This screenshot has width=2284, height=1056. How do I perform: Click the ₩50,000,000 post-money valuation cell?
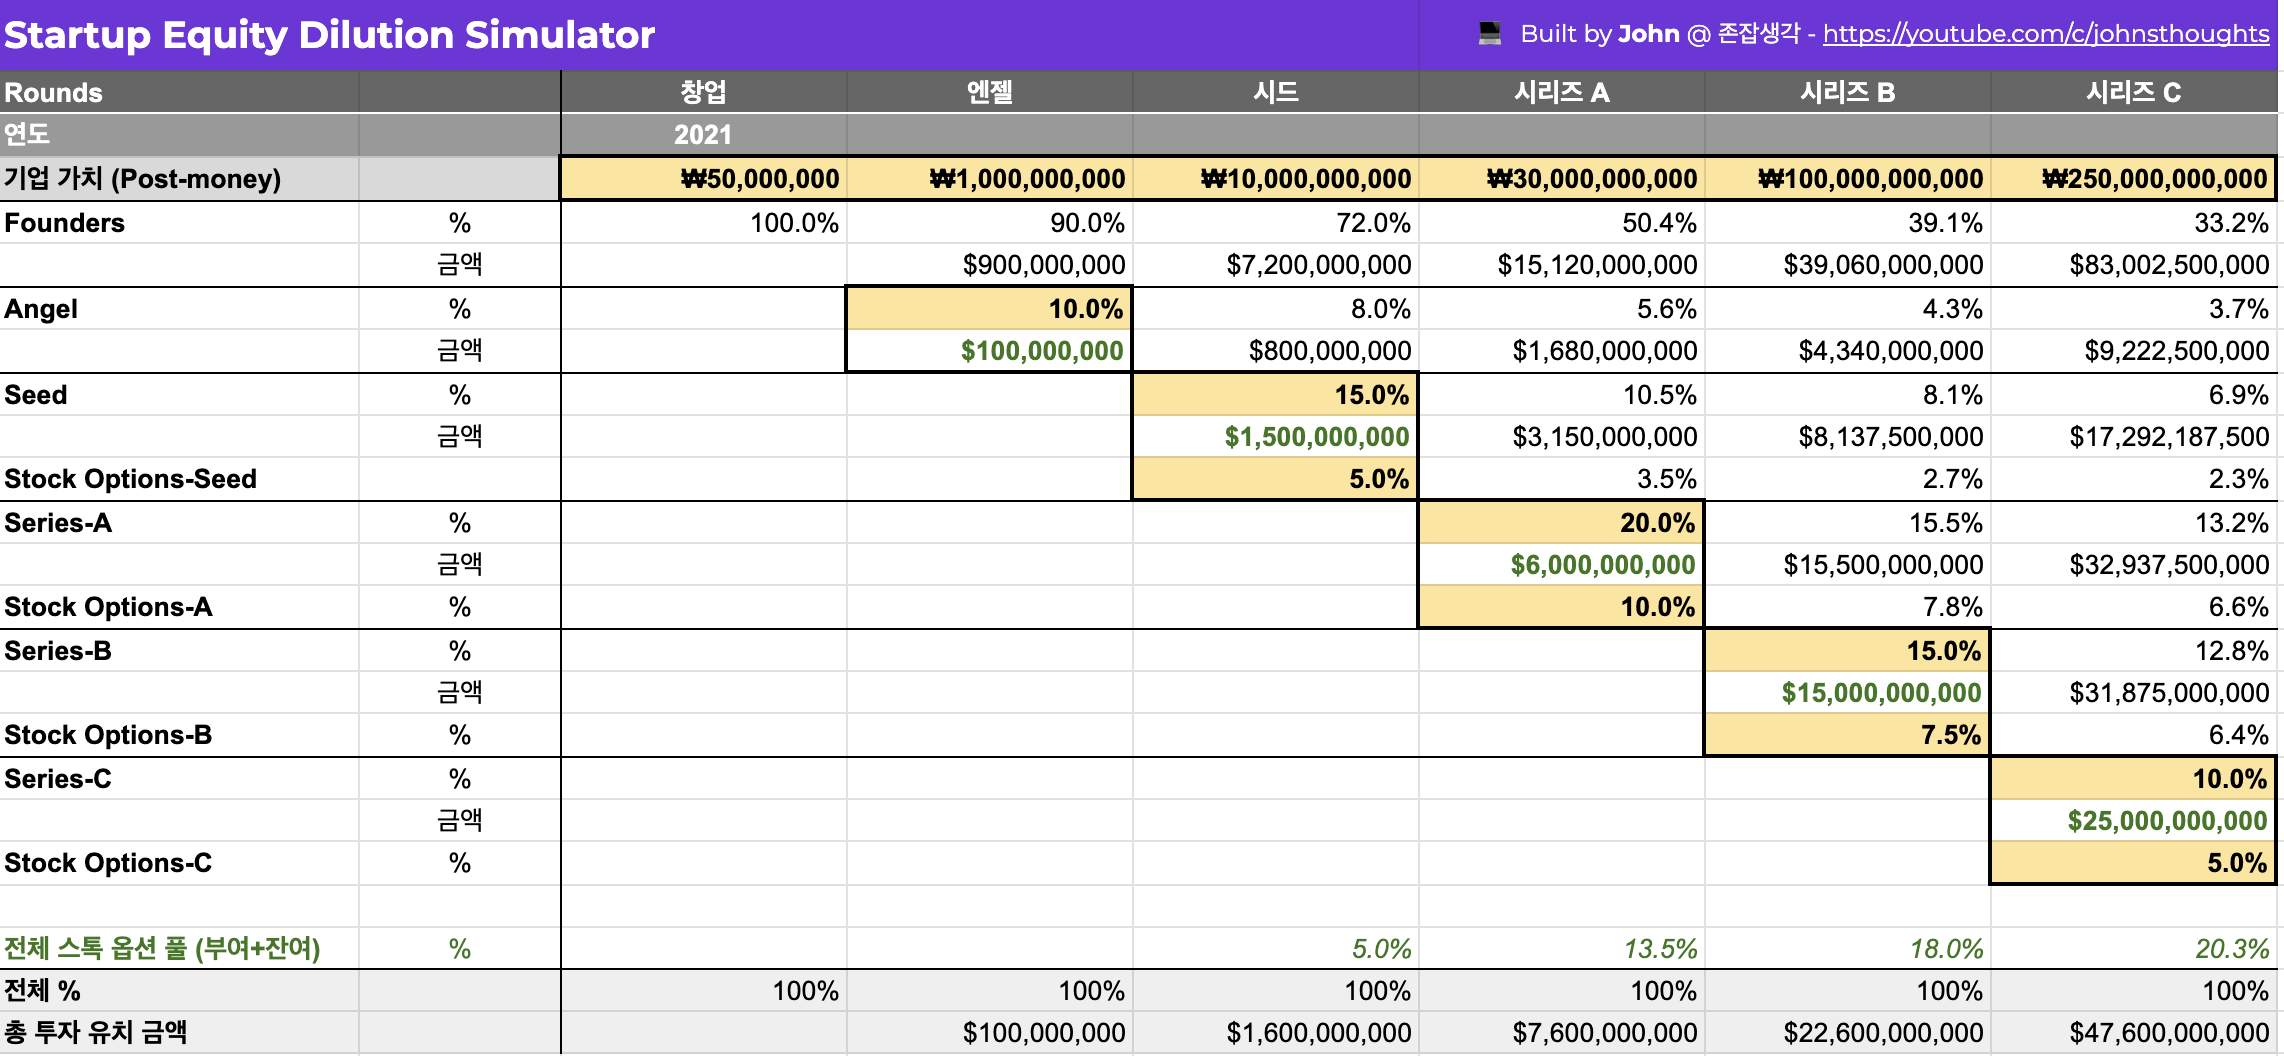[704, 179]
